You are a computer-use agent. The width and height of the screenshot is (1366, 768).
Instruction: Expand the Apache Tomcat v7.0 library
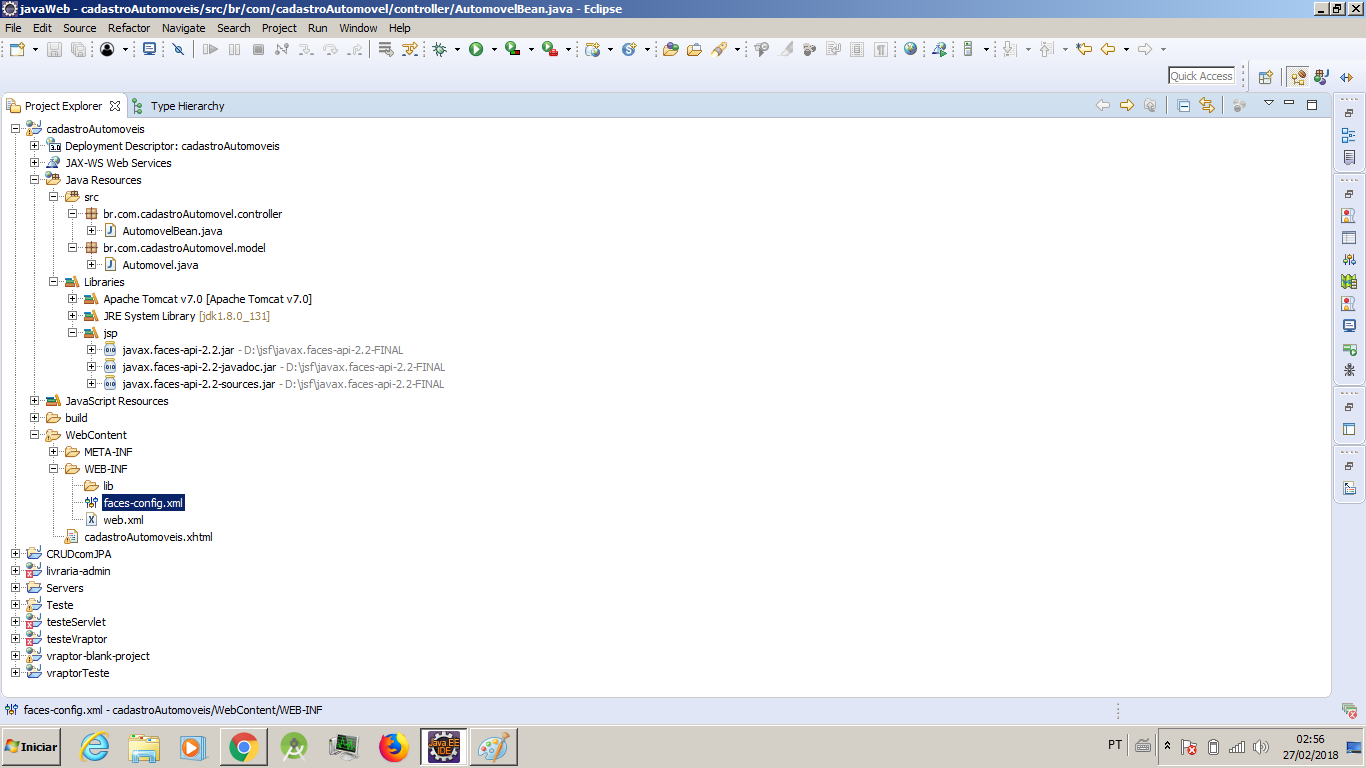(x=73, y=299)
